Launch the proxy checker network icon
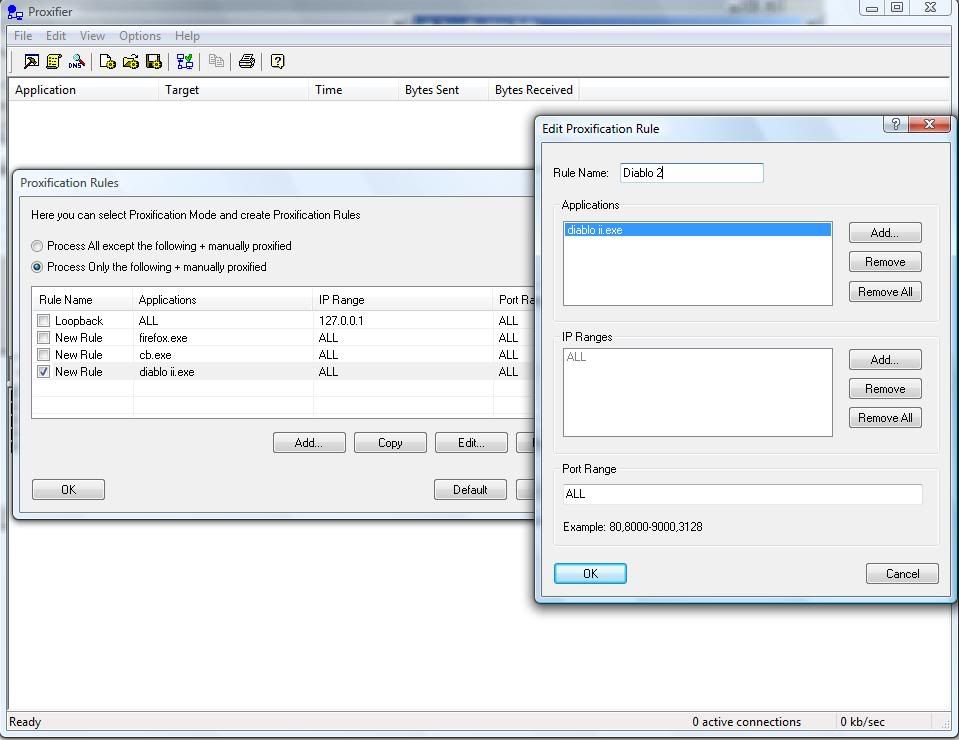This screenshot has height=740, width=959. [x=185, y=61]
